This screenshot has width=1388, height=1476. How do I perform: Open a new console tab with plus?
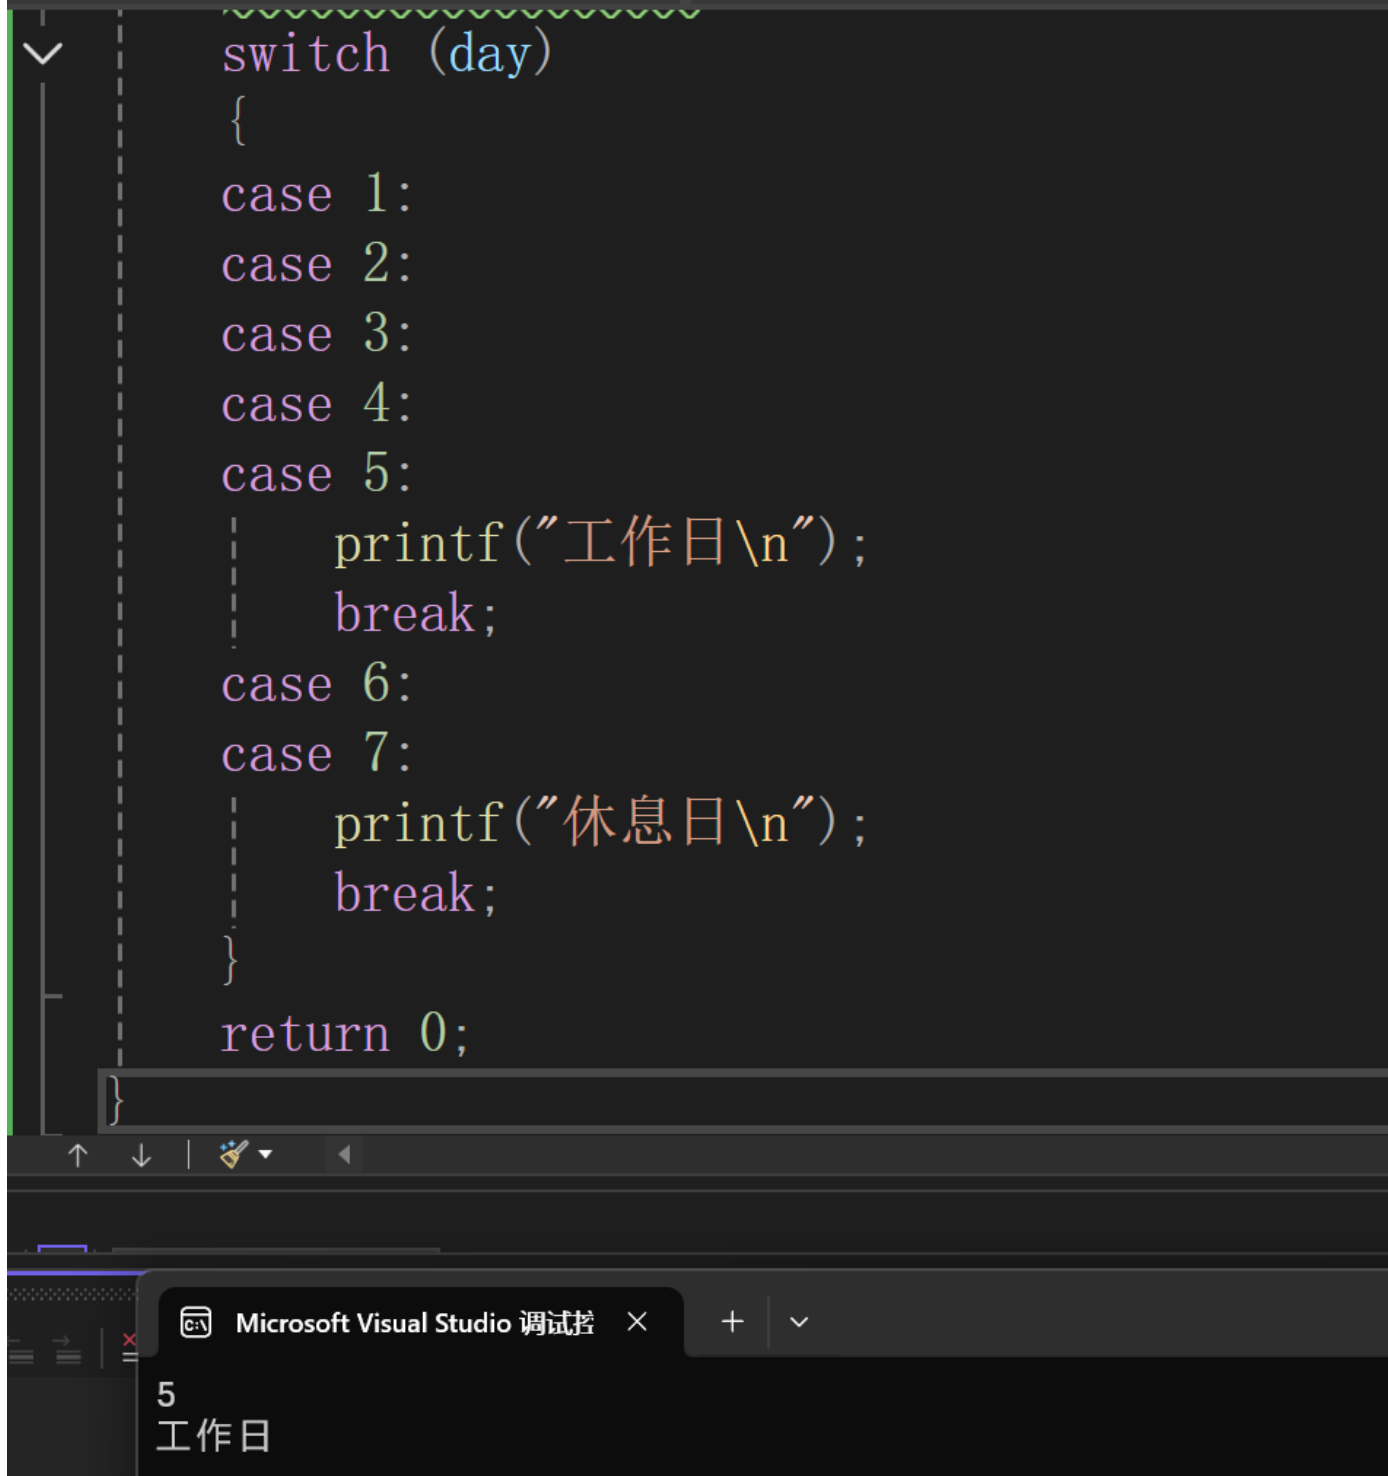[732, 1322]
